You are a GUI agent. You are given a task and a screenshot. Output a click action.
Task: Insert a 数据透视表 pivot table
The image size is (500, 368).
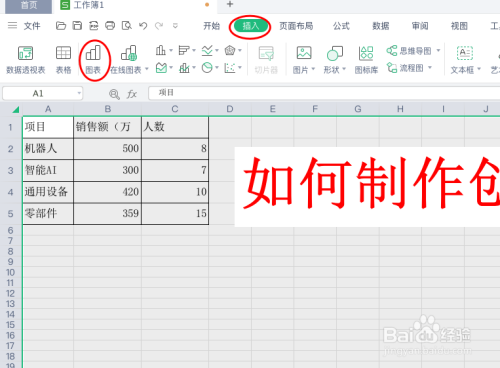[x=26, y=60]
